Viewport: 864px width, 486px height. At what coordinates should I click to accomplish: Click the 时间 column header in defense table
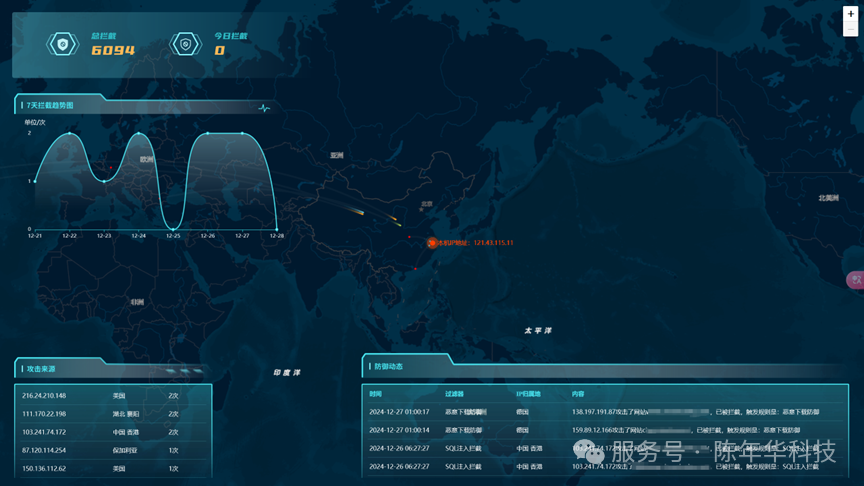pyautogui.click(x=375, y=393)
